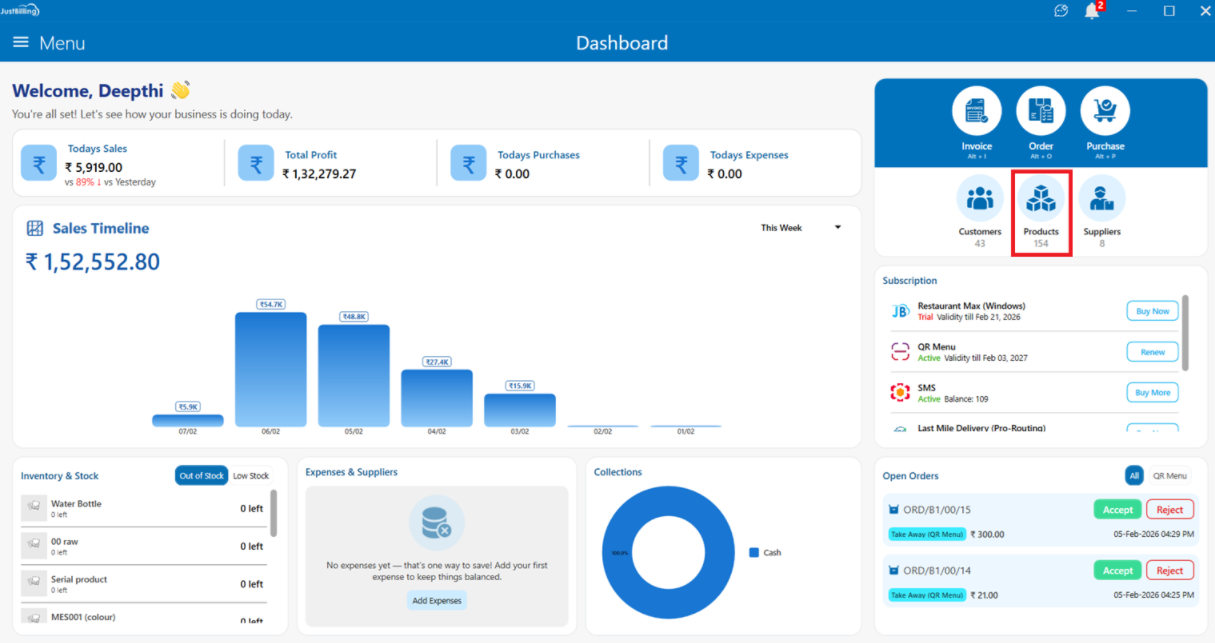Click Renew for QR Menu subscription
The height and width of the screenshot is (643, 1215).
tap(1152, 352)
